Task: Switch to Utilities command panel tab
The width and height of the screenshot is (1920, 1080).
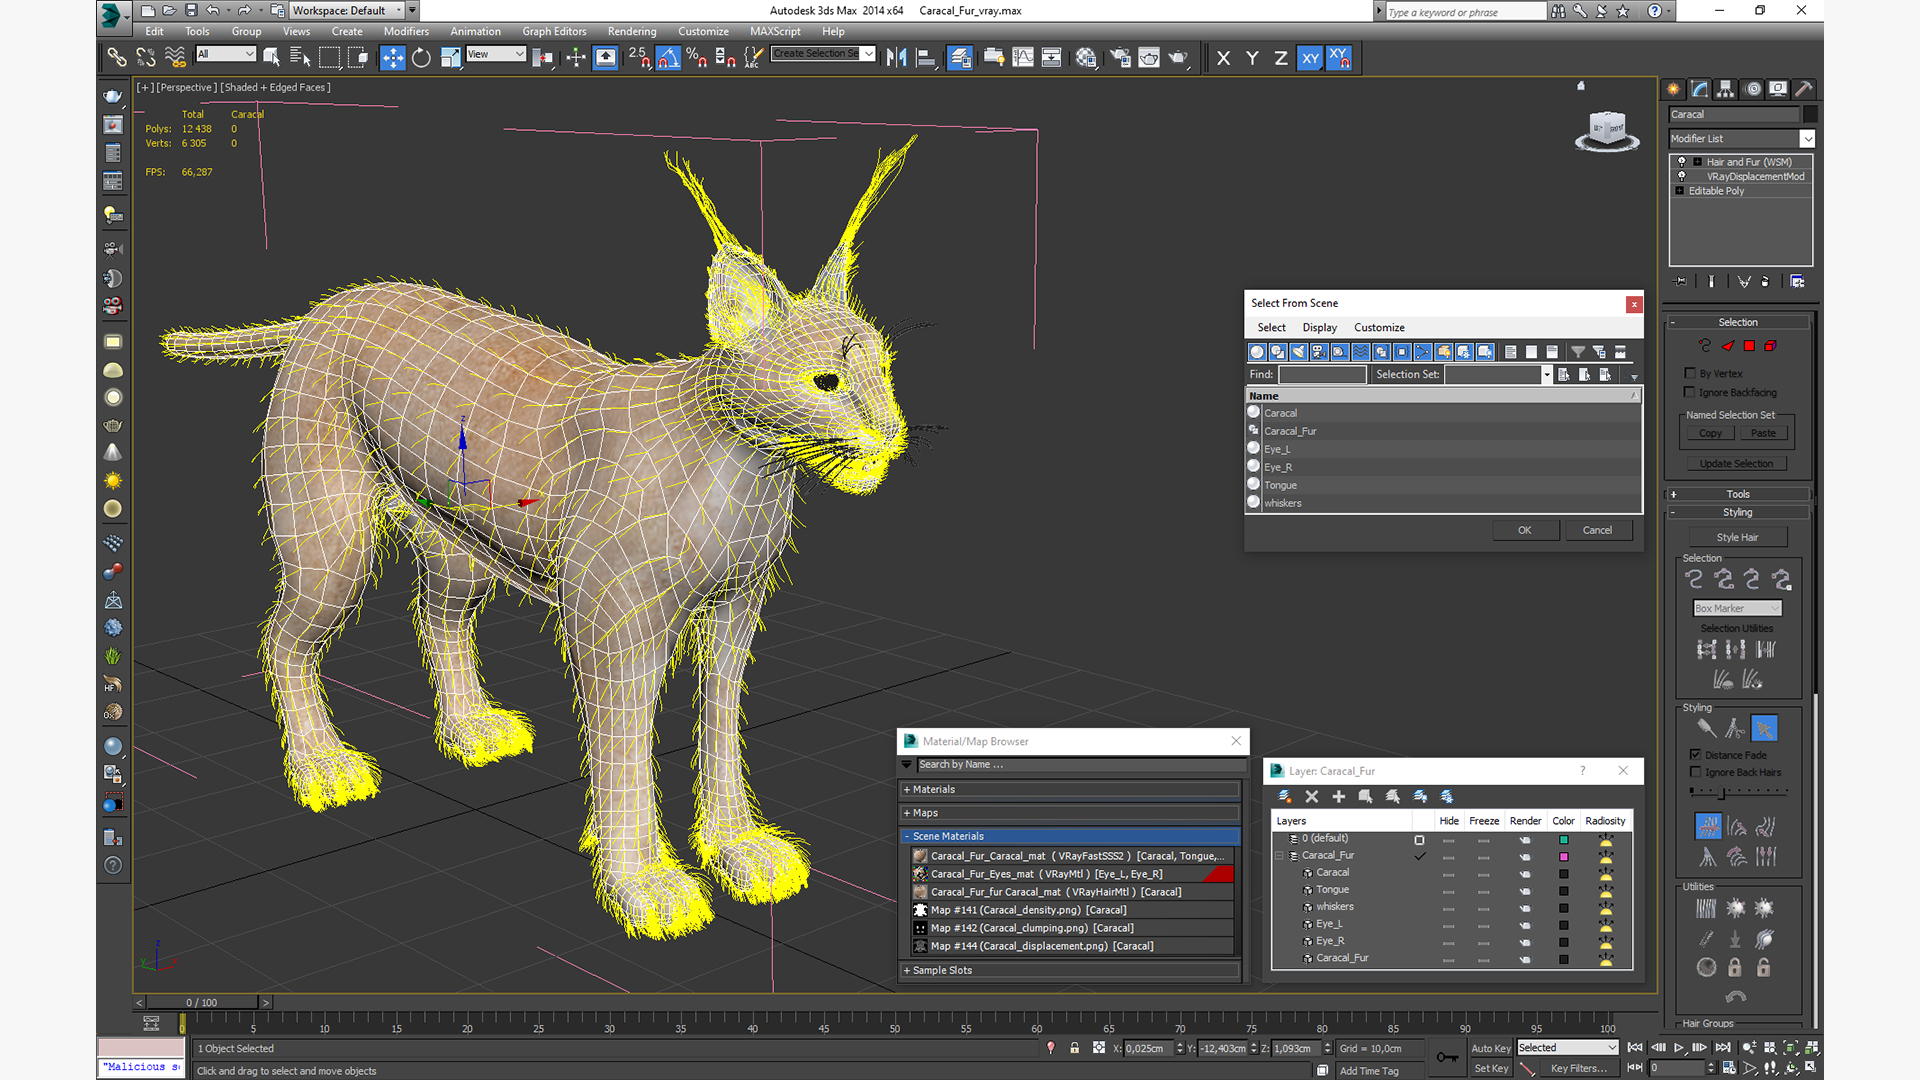Action: click(1803, 89)
